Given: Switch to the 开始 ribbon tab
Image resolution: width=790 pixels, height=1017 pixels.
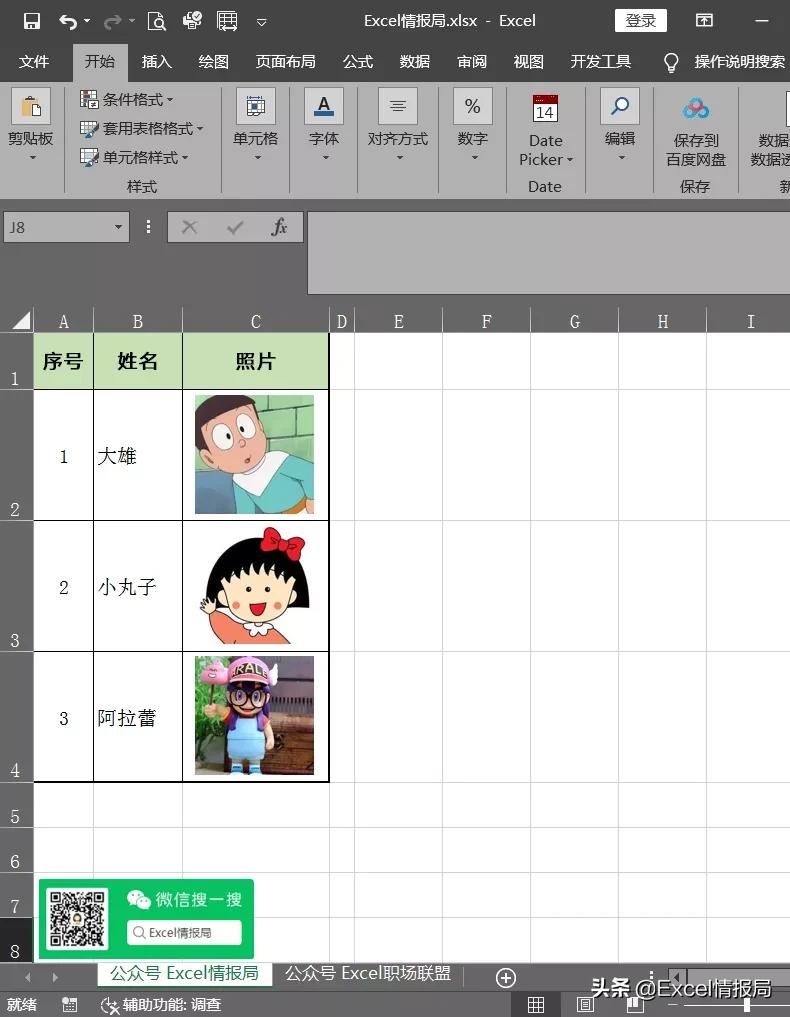Looking at the screenshot, I should [100, 62].
